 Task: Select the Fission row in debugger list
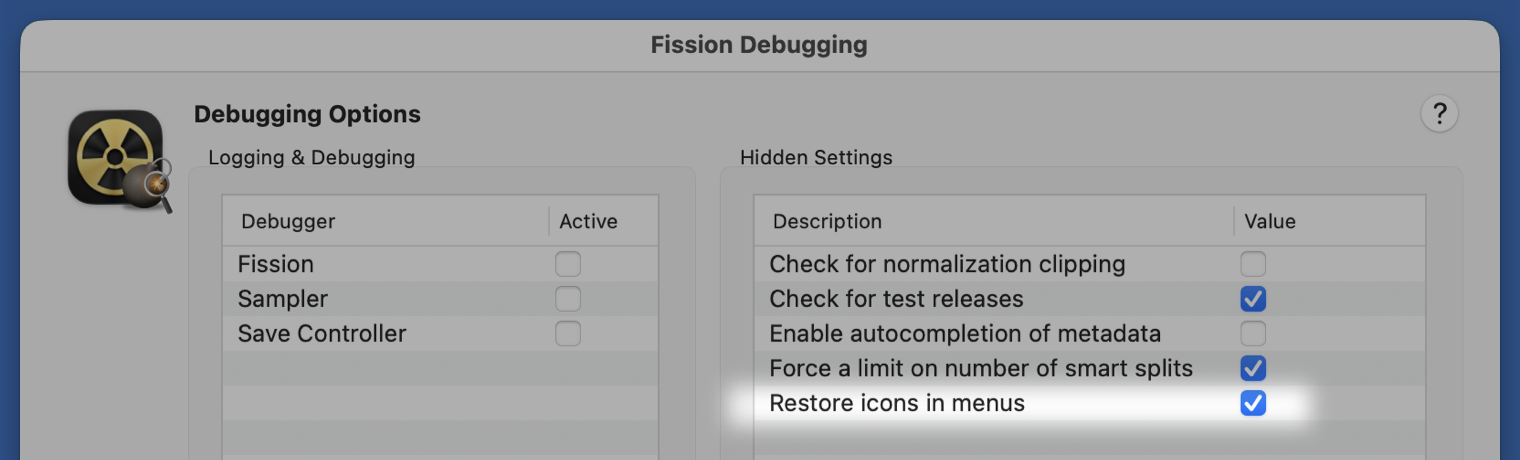[276, 265]
